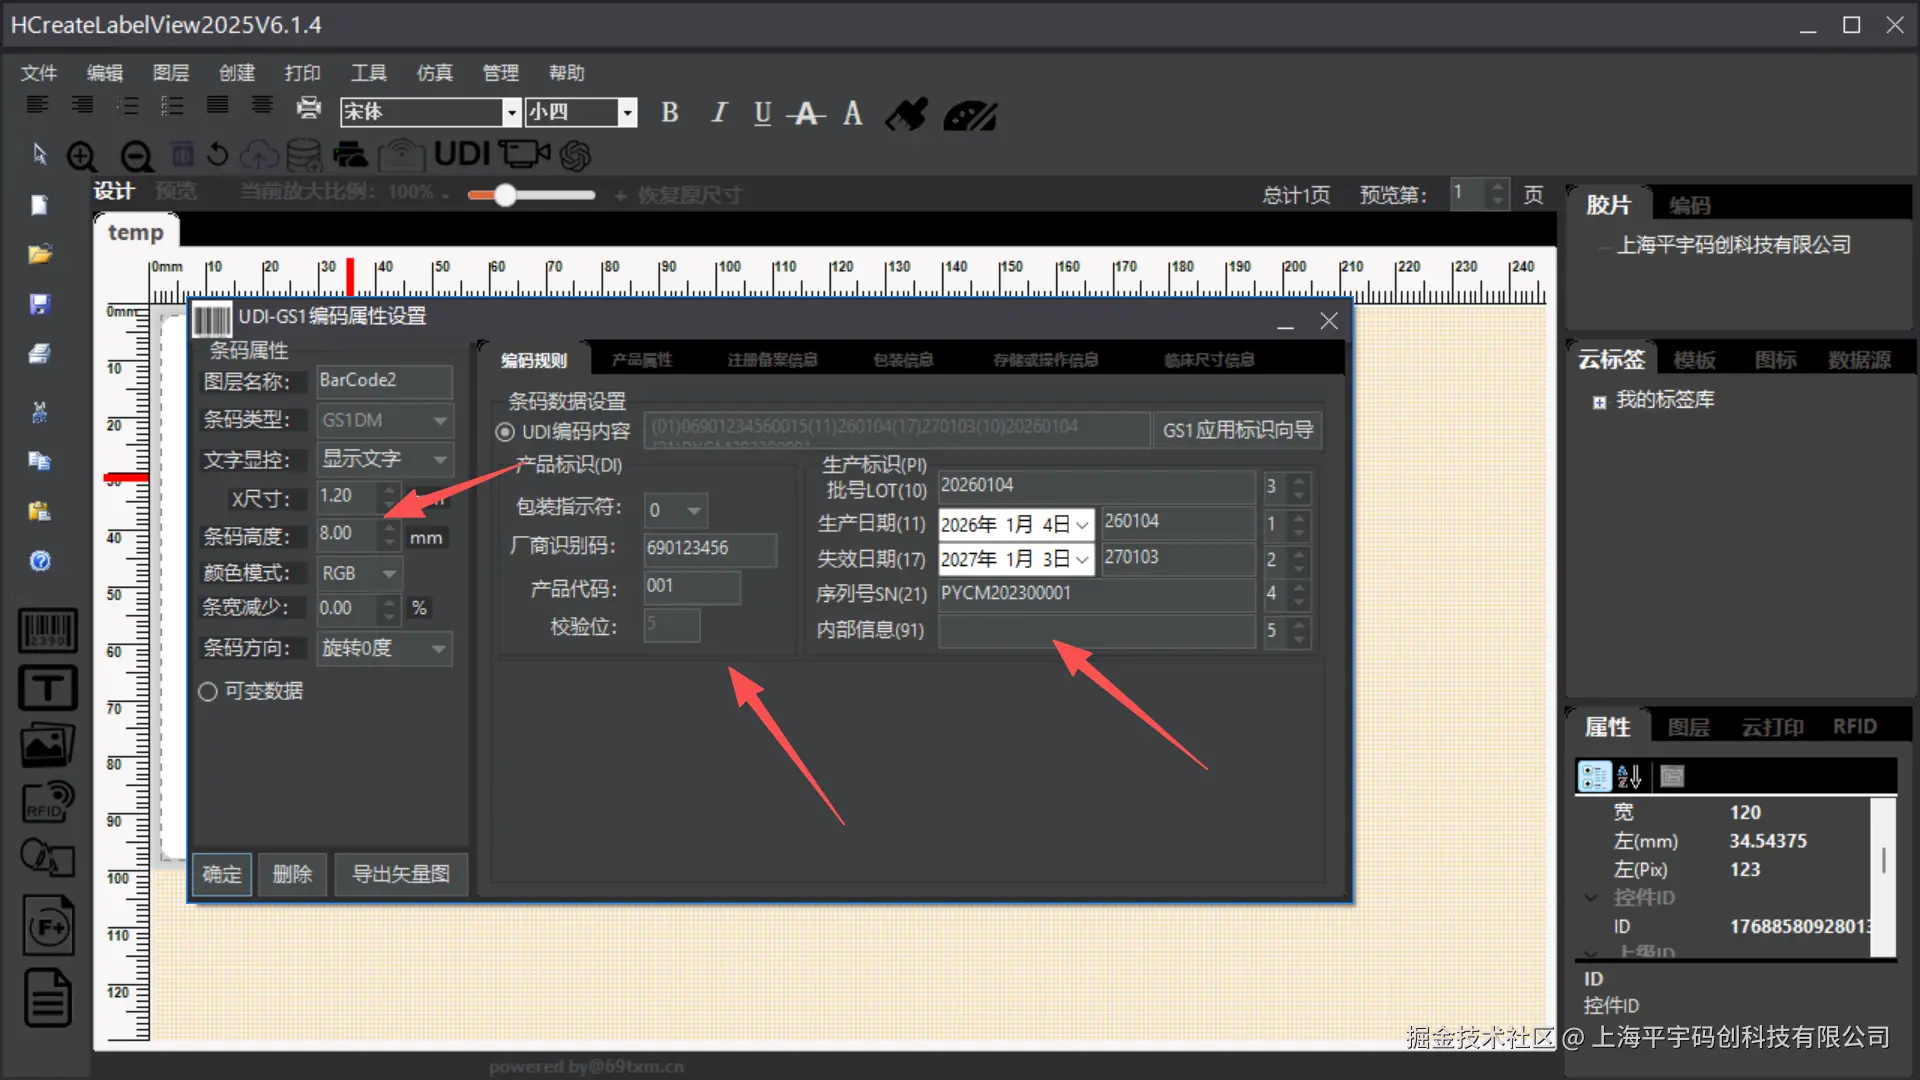The width and height of the screenshot is (1920, 1080).
Task: Toggle categorized view in properties panel
Action: pyautogui.click(x=1594, y=776)
